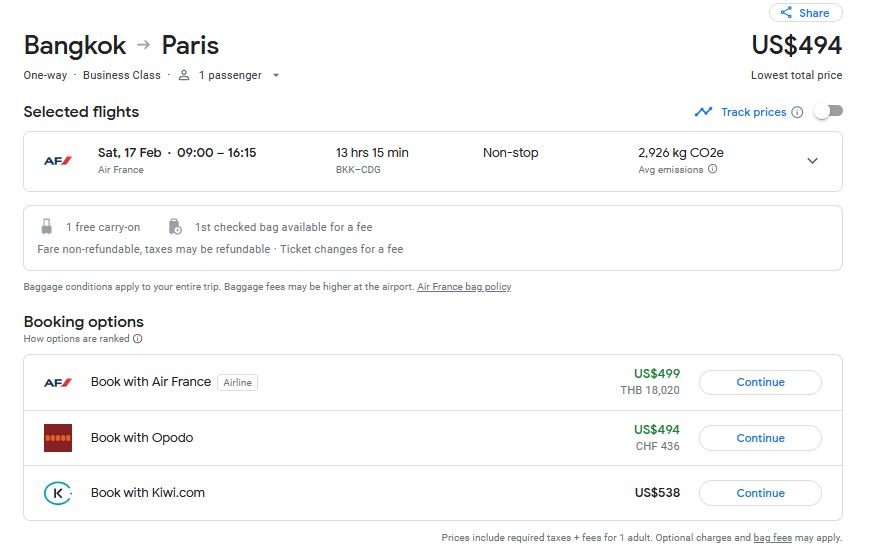The image size is (871, 560).
Task: Click the Book with Air France option
Action: 151,382
